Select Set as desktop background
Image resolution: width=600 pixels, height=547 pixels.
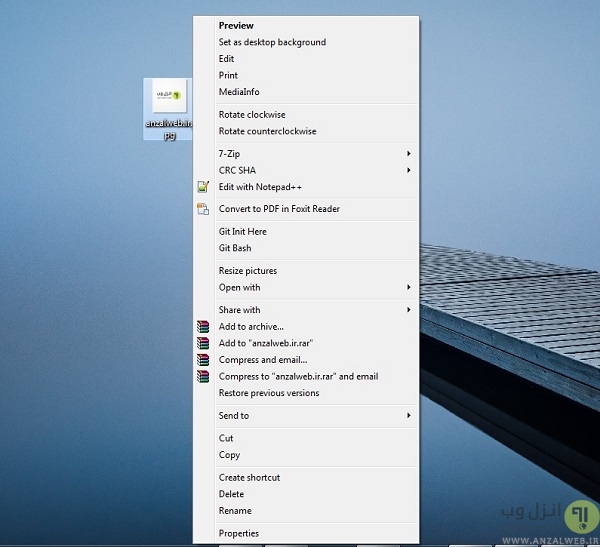coord(272,43)
